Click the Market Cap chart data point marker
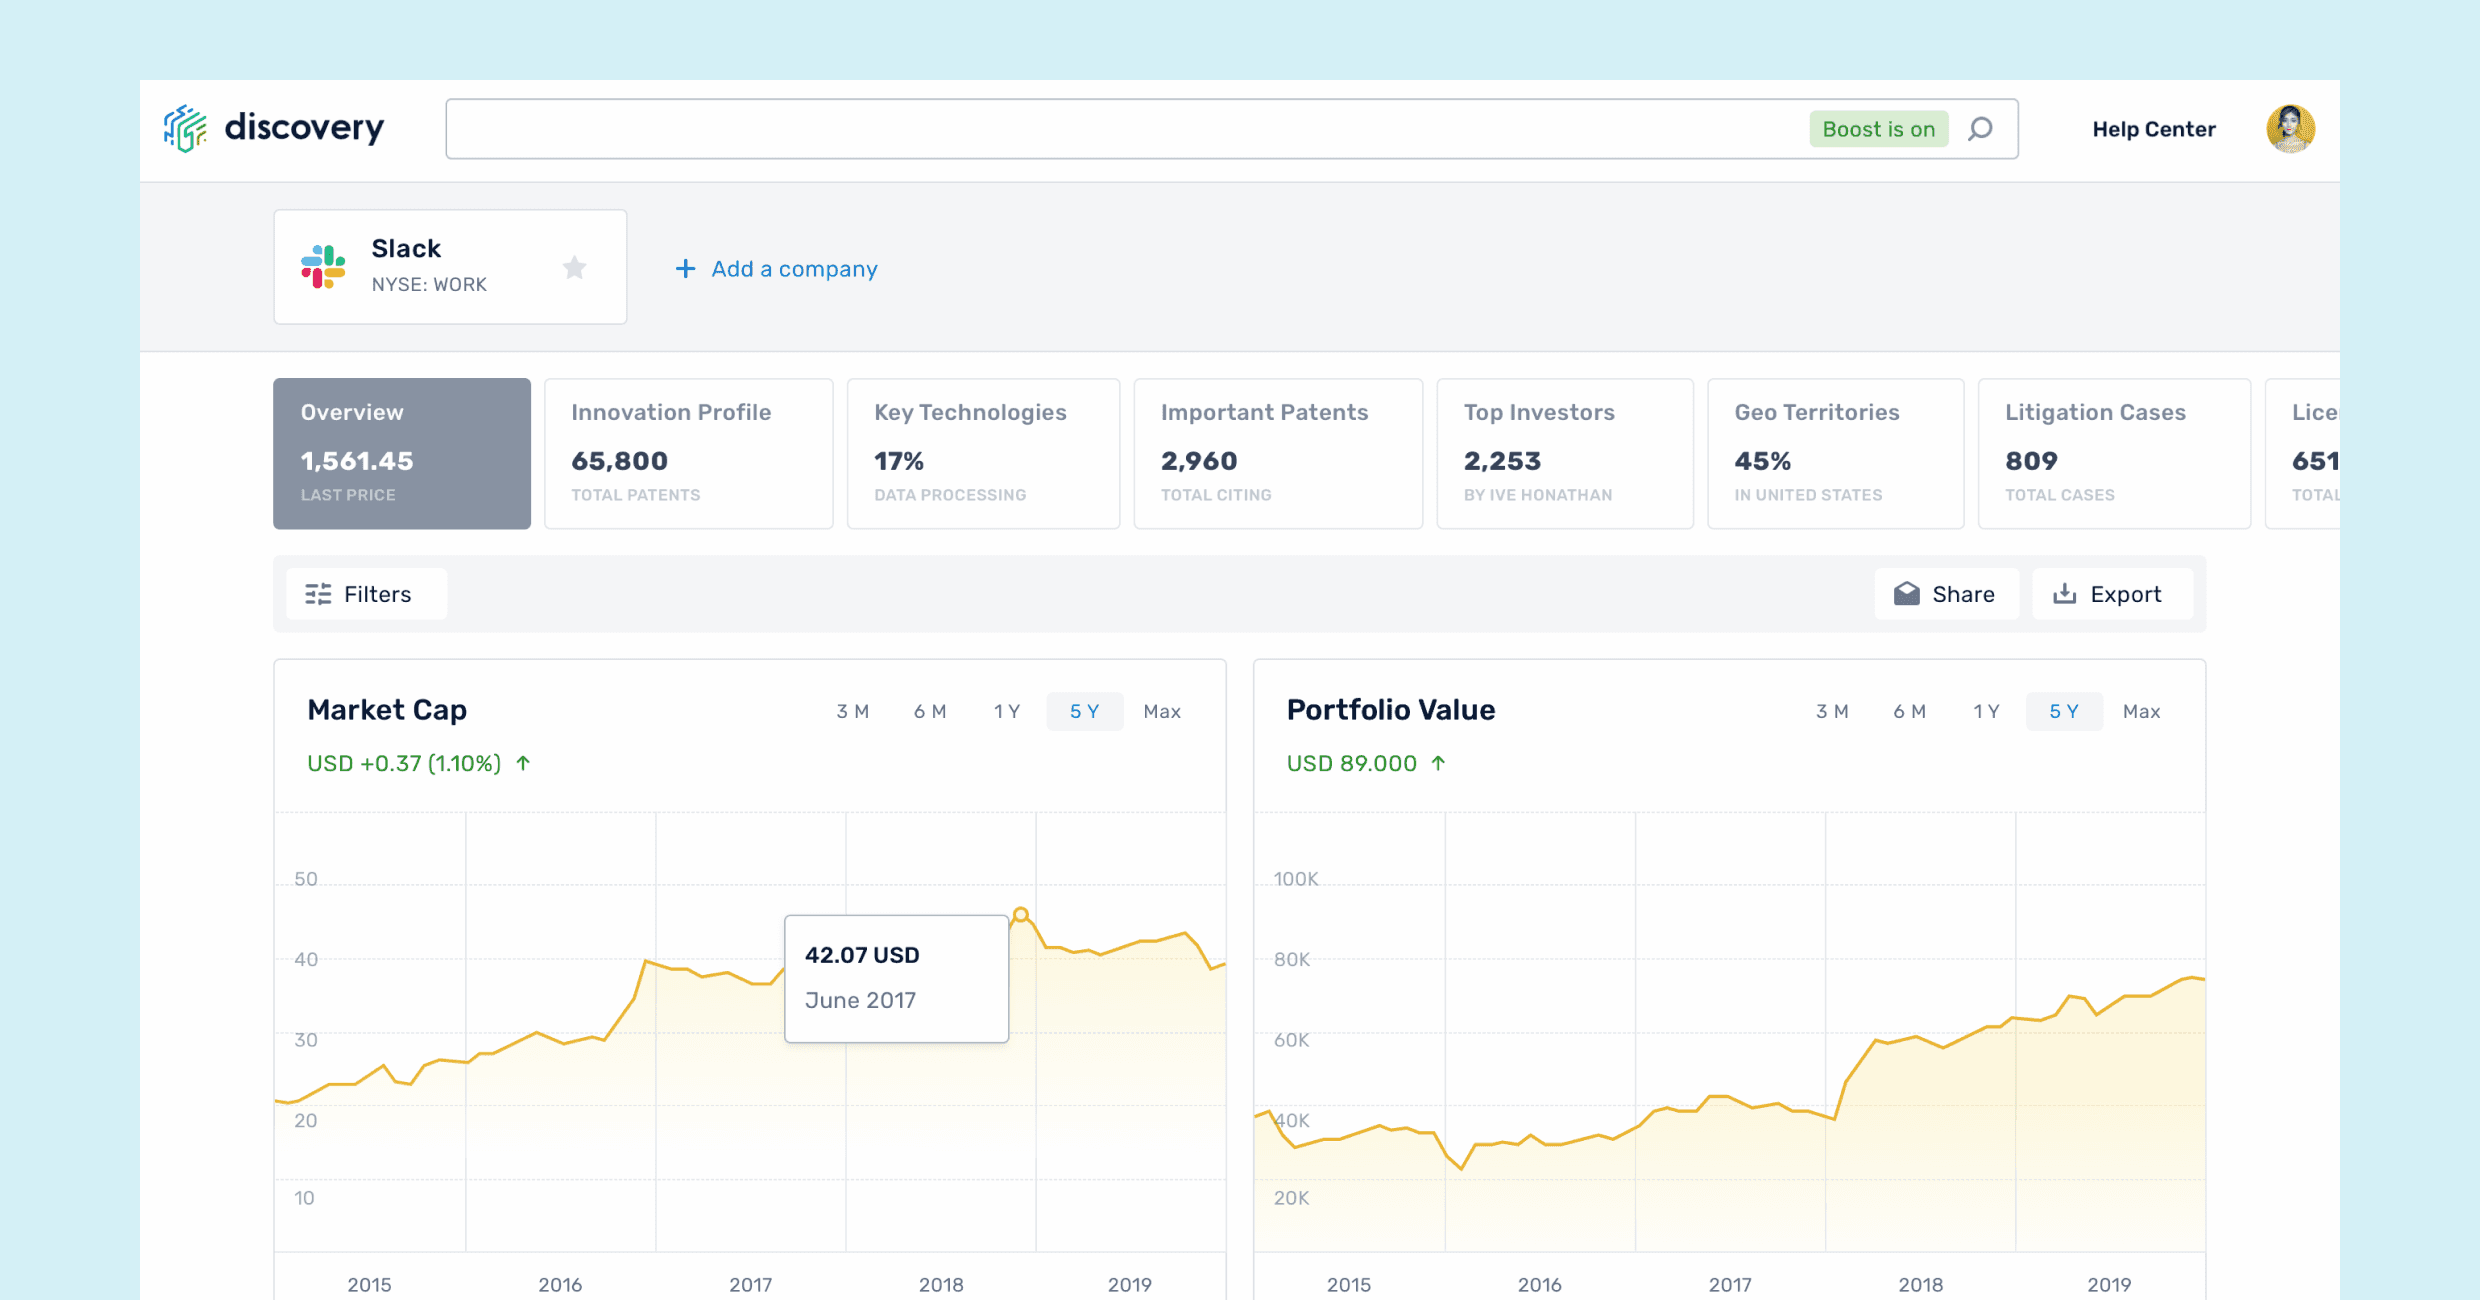Screen dimensions: 2480x1300 1021,914
